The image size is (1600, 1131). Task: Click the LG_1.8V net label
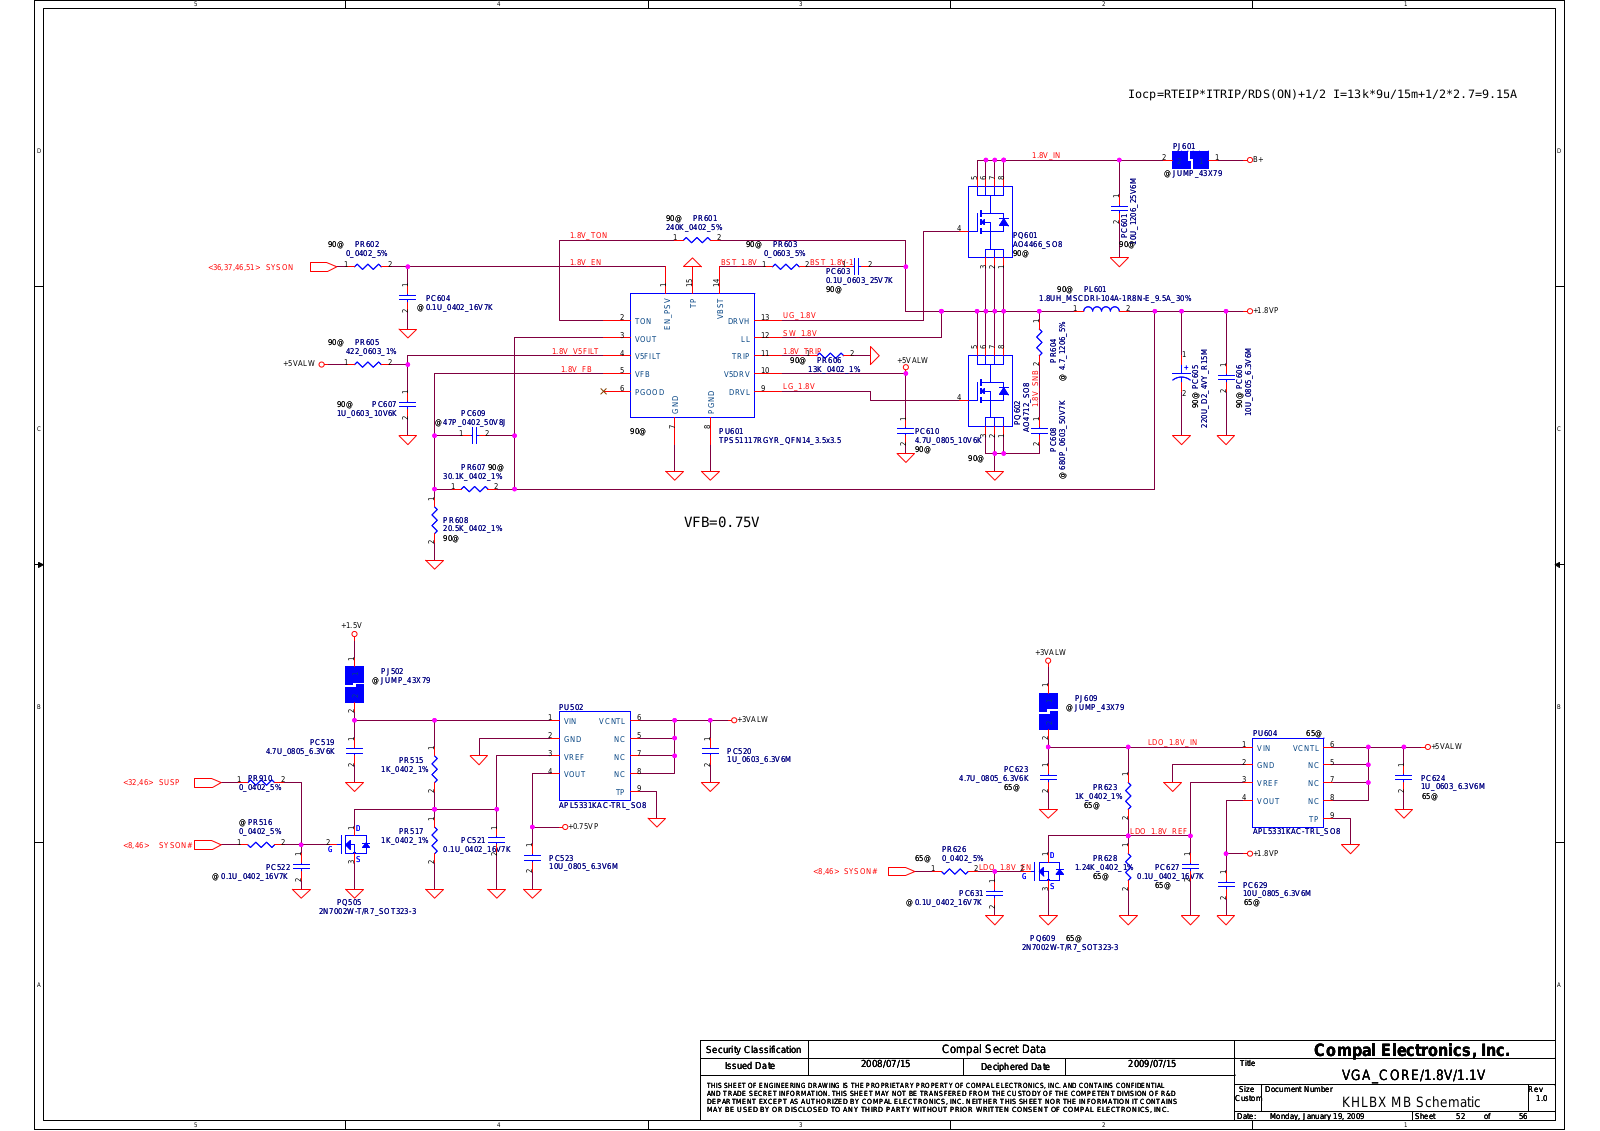(x=798, y=386)
